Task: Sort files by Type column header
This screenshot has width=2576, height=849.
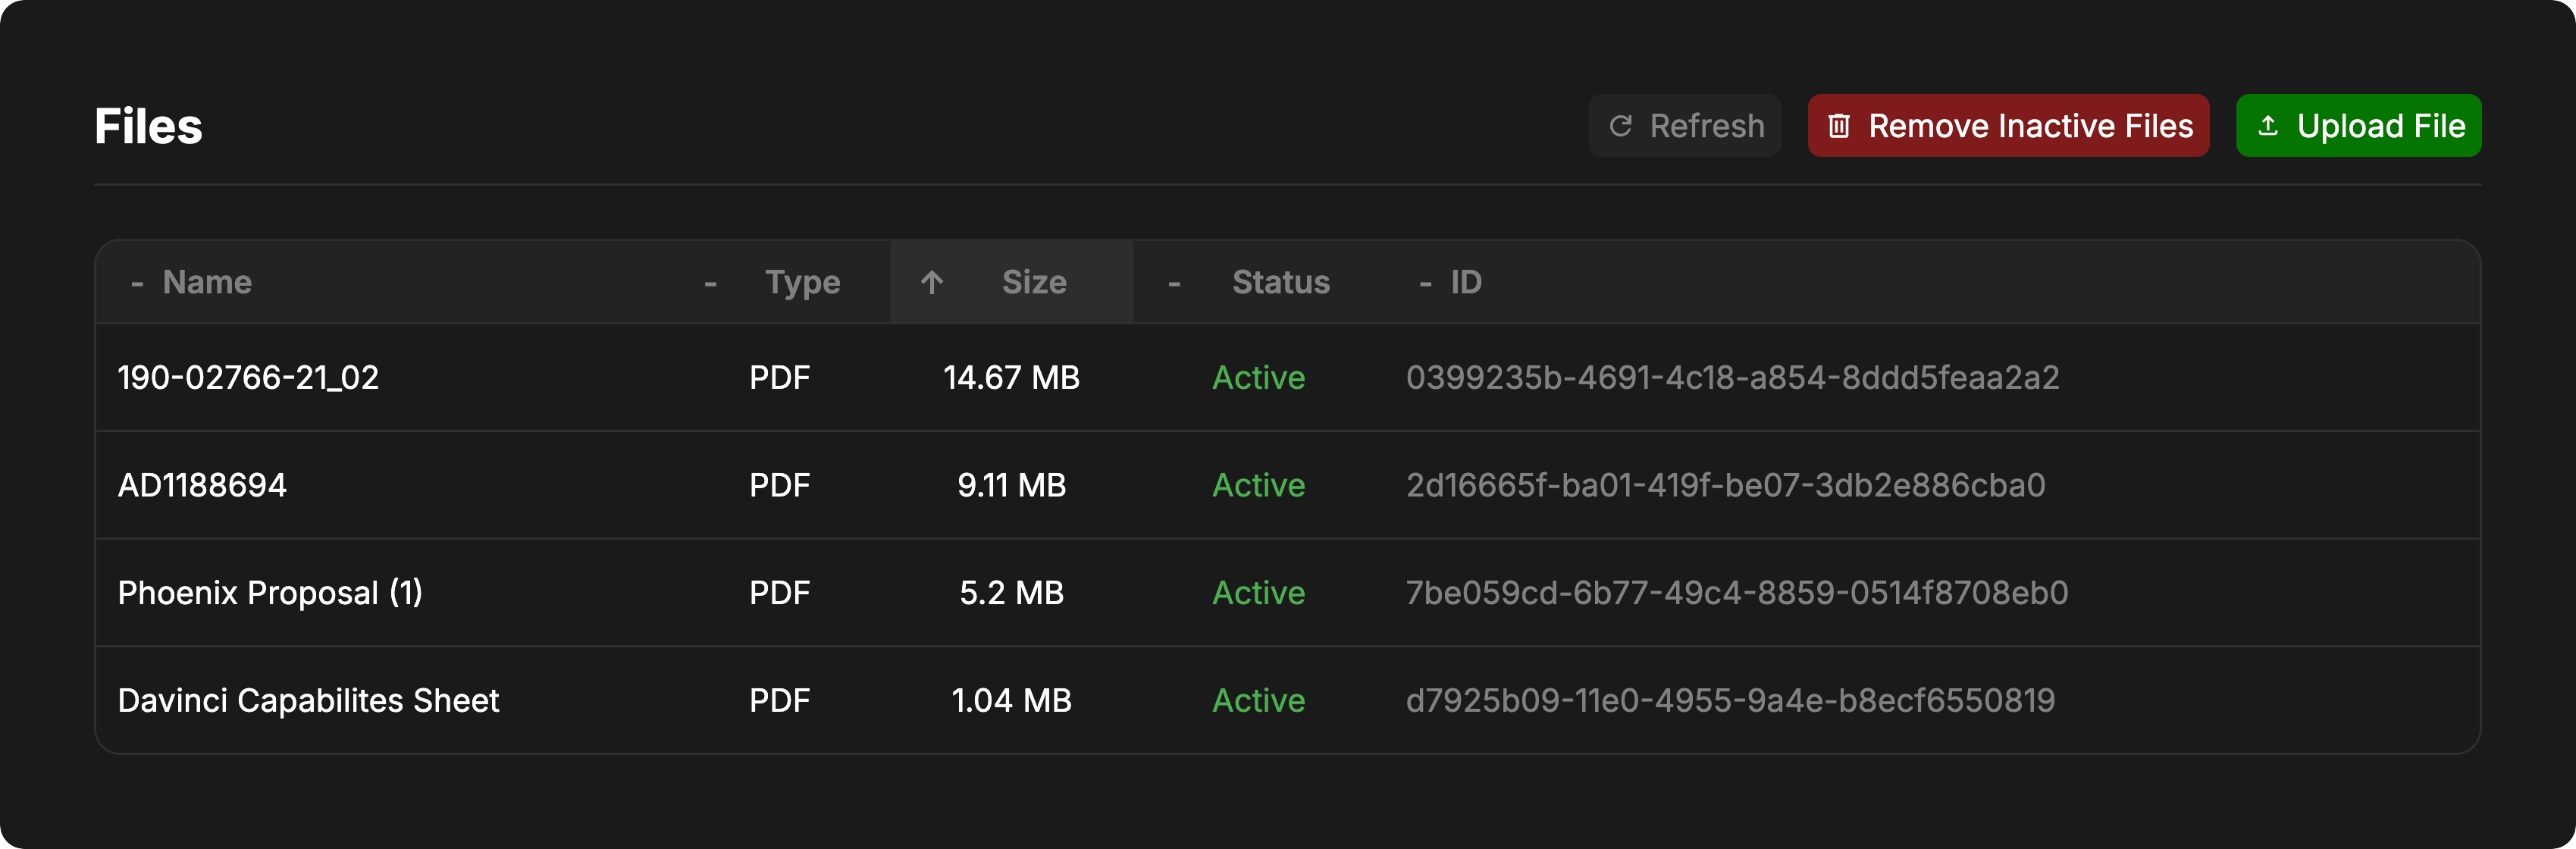Action: click(x=802, y=282)
